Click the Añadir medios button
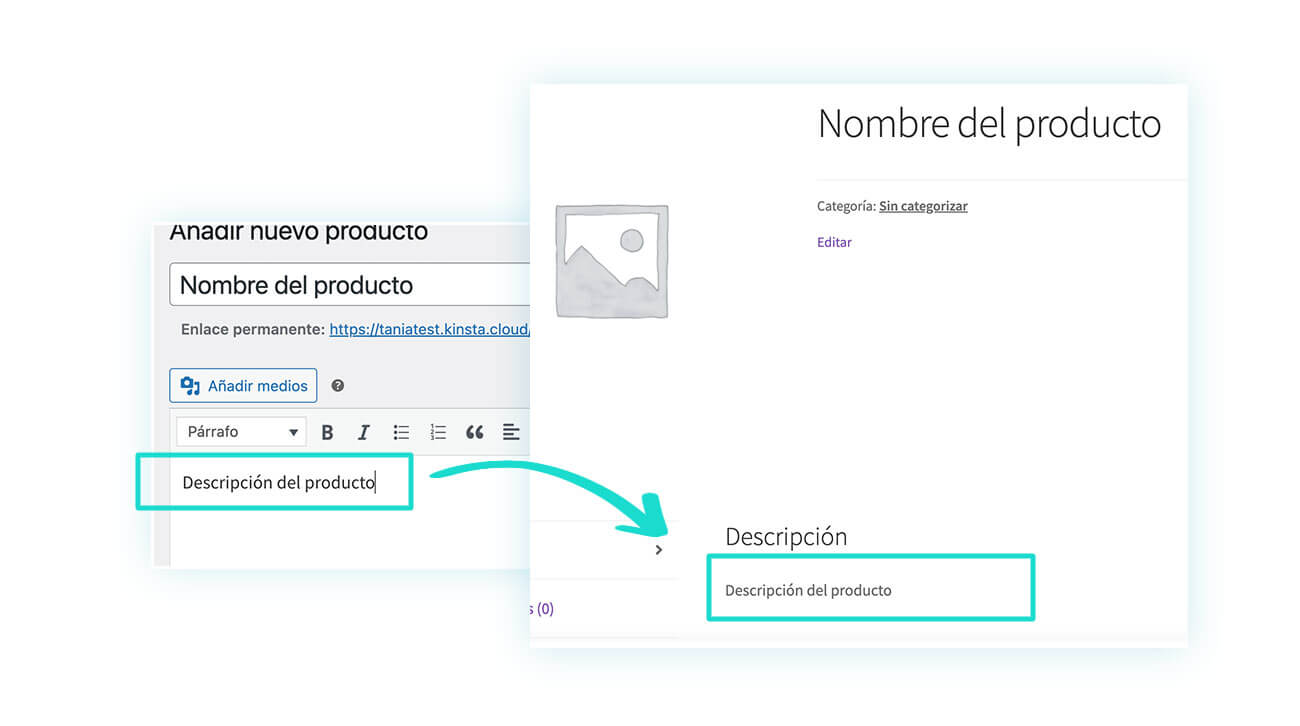Screen dimensions: 1300x726 [243, 386]
